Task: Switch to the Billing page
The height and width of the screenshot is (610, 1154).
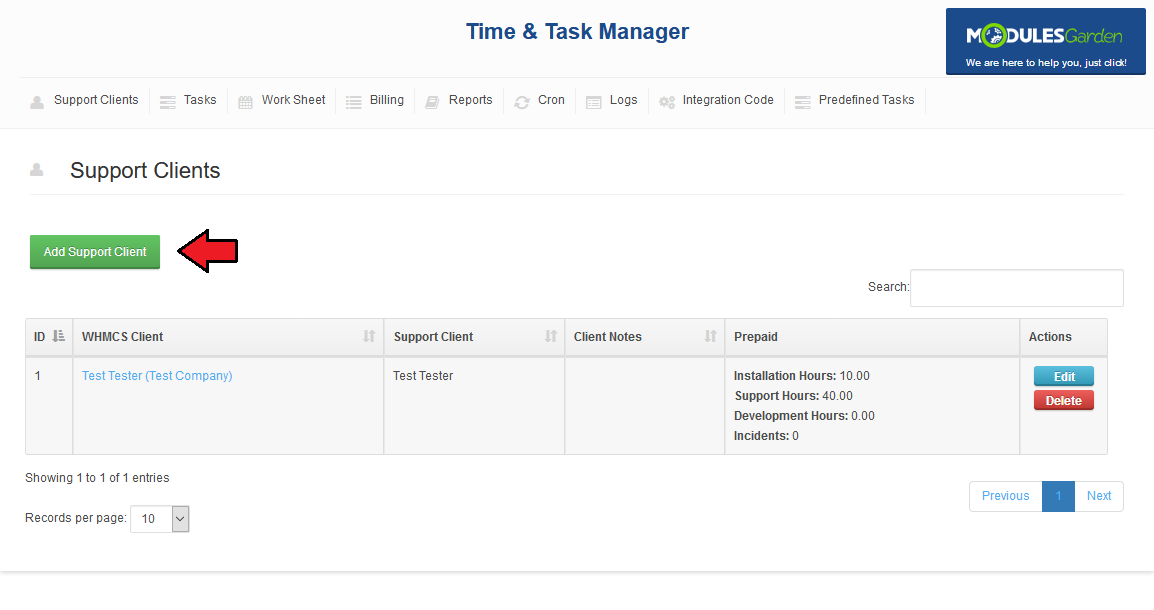Action: [x=386, y=100]
